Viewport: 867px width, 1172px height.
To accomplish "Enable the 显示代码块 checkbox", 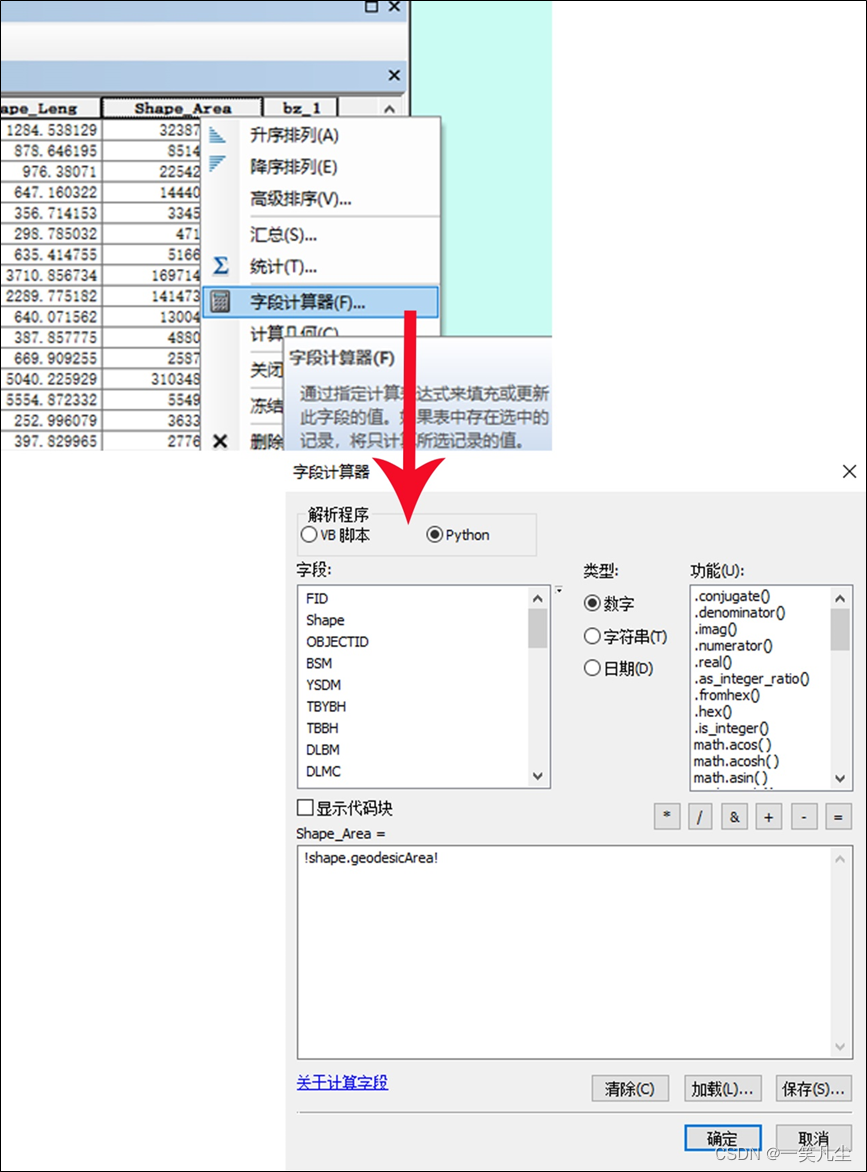I will (x=305, y=808).
